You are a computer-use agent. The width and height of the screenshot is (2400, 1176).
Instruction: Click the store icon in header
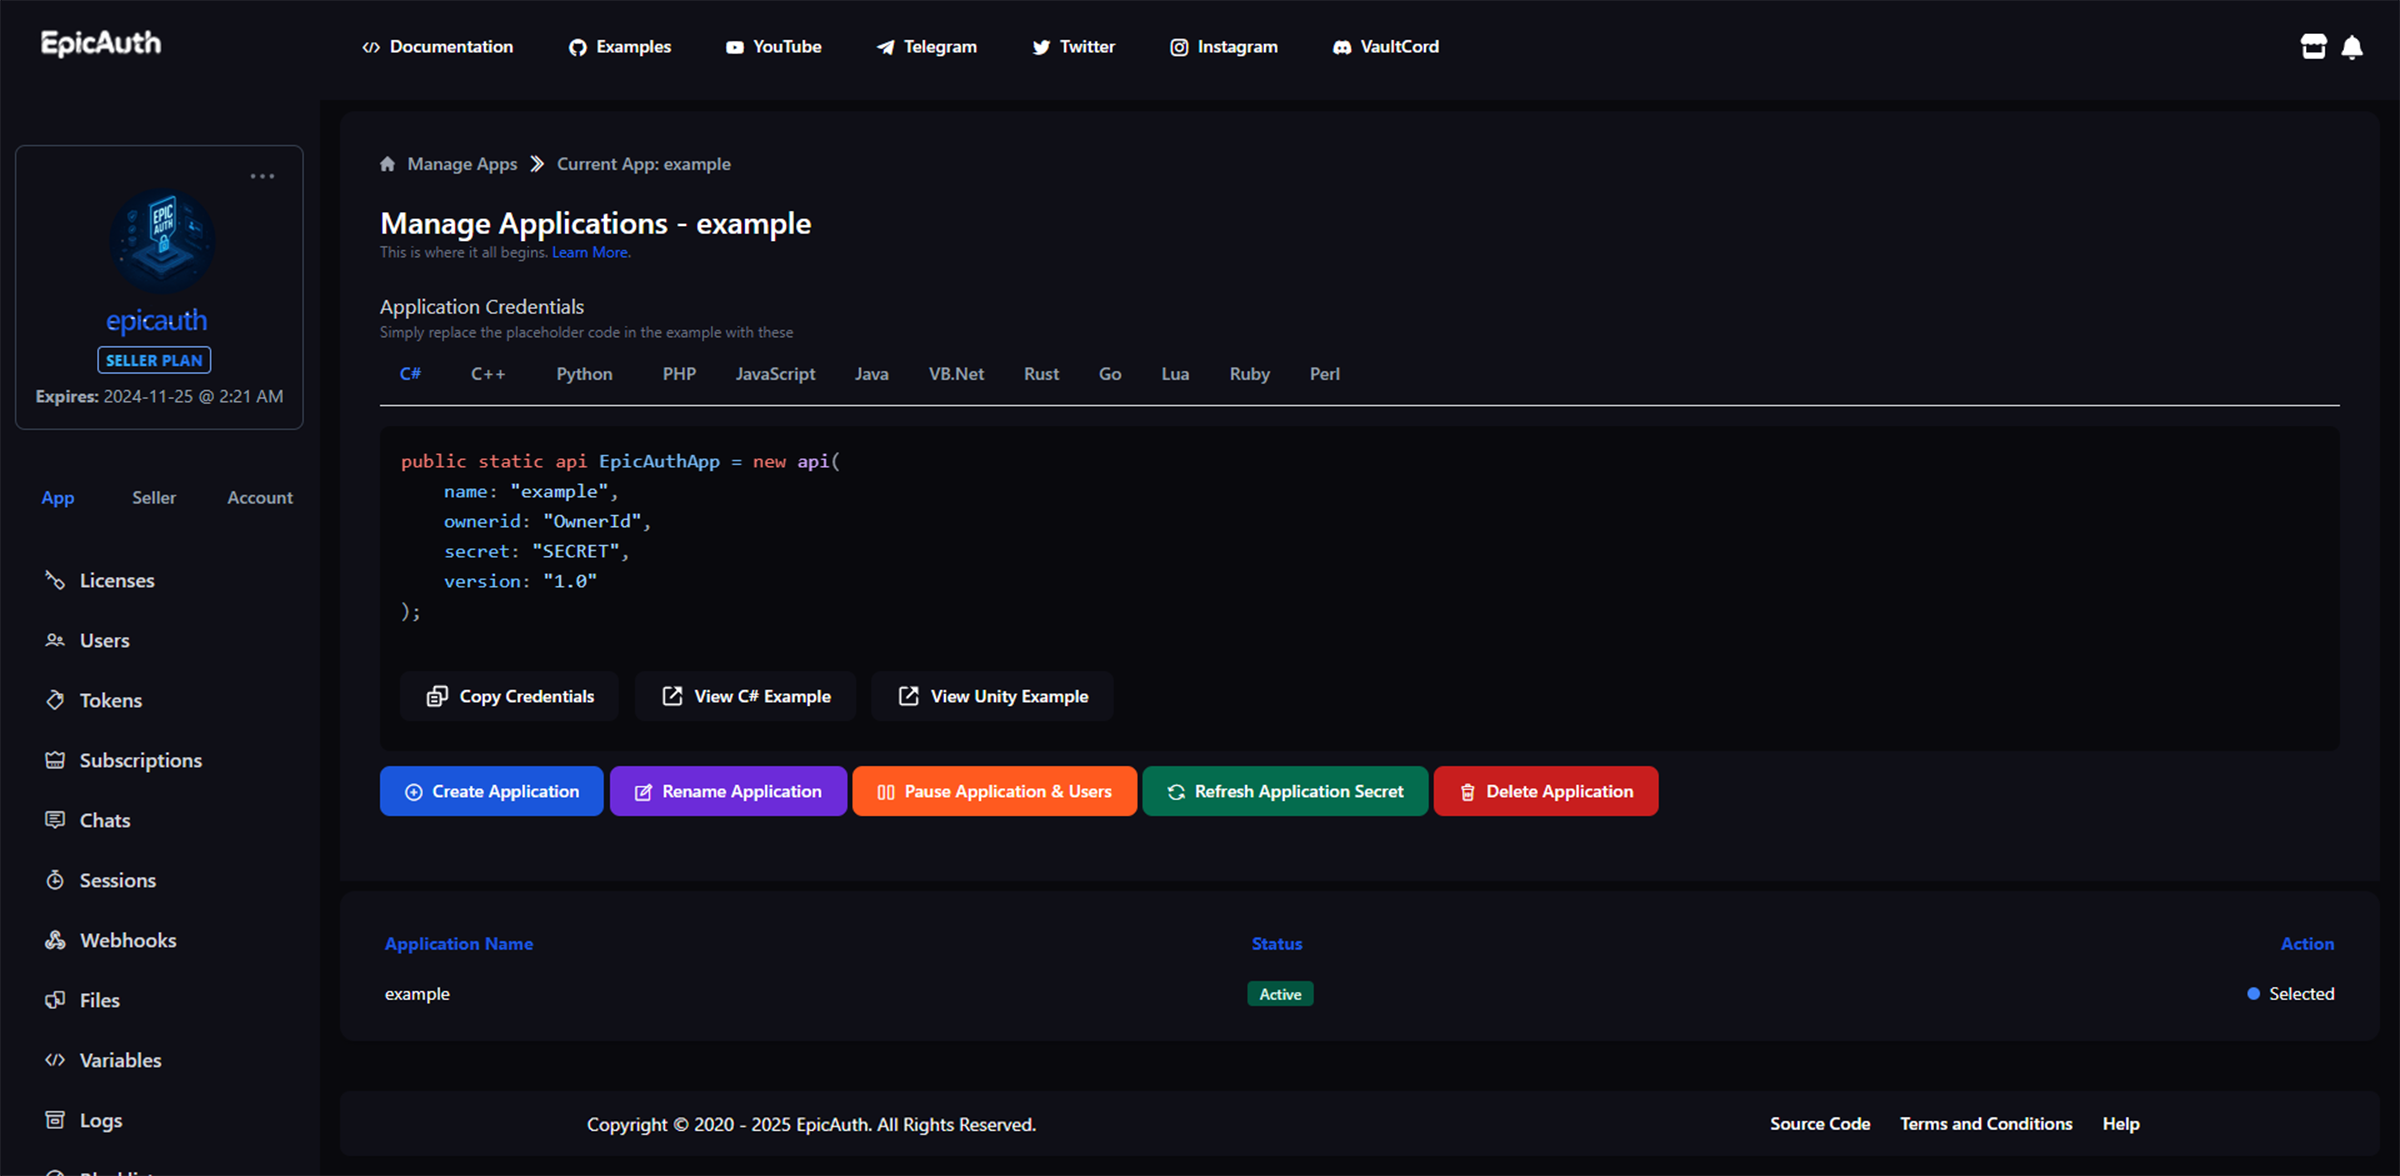(2313, 47)
